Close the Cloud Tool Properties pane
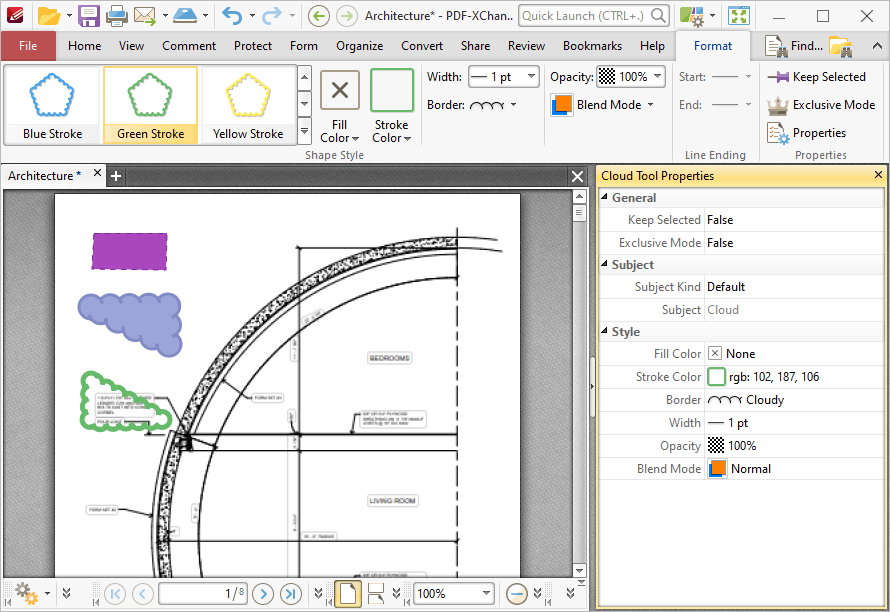The width and height of the screenshot is (890, 612). click(x=878, y=175)
